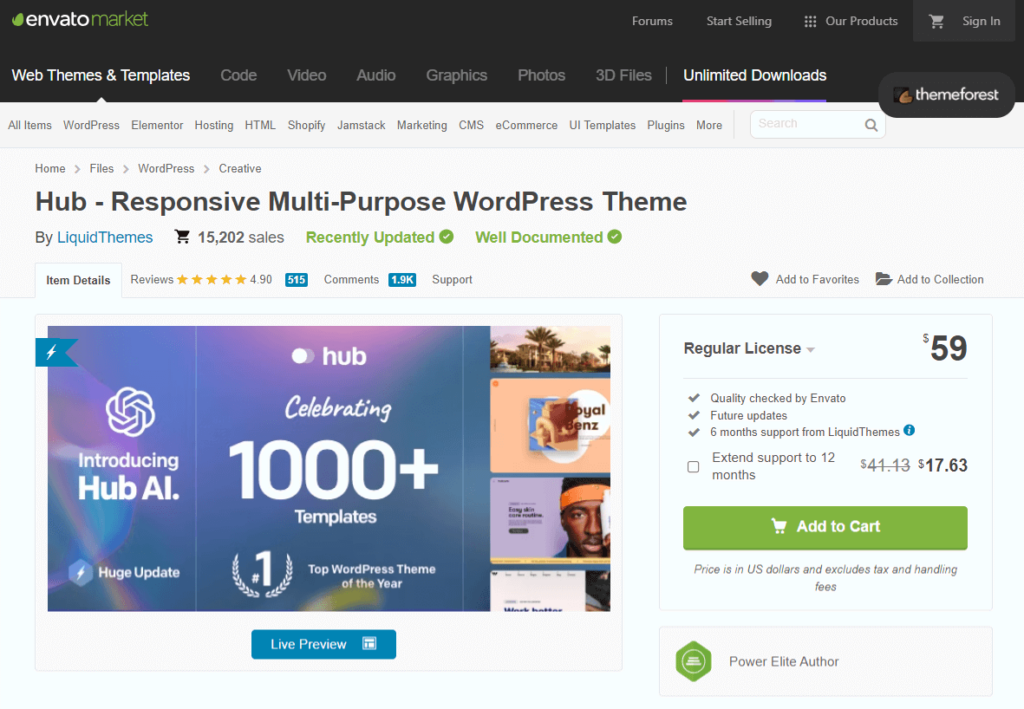Select the Graphics marketplace menu
The height and width of the screenshot is (709, 1024).
[x=456, y=75]
